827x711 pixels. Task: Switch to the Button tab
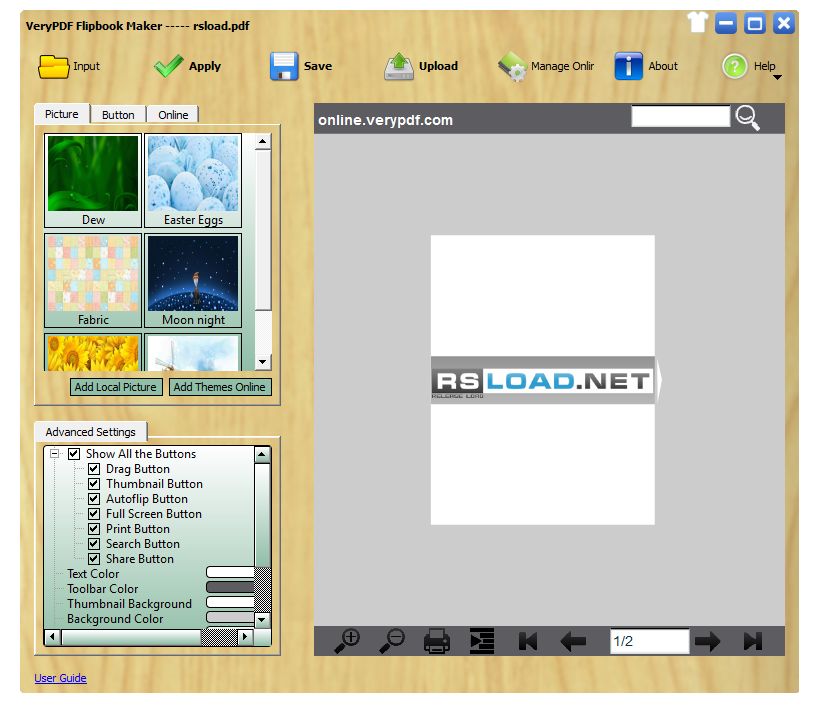pyautogui.click(x=118, y=114)
